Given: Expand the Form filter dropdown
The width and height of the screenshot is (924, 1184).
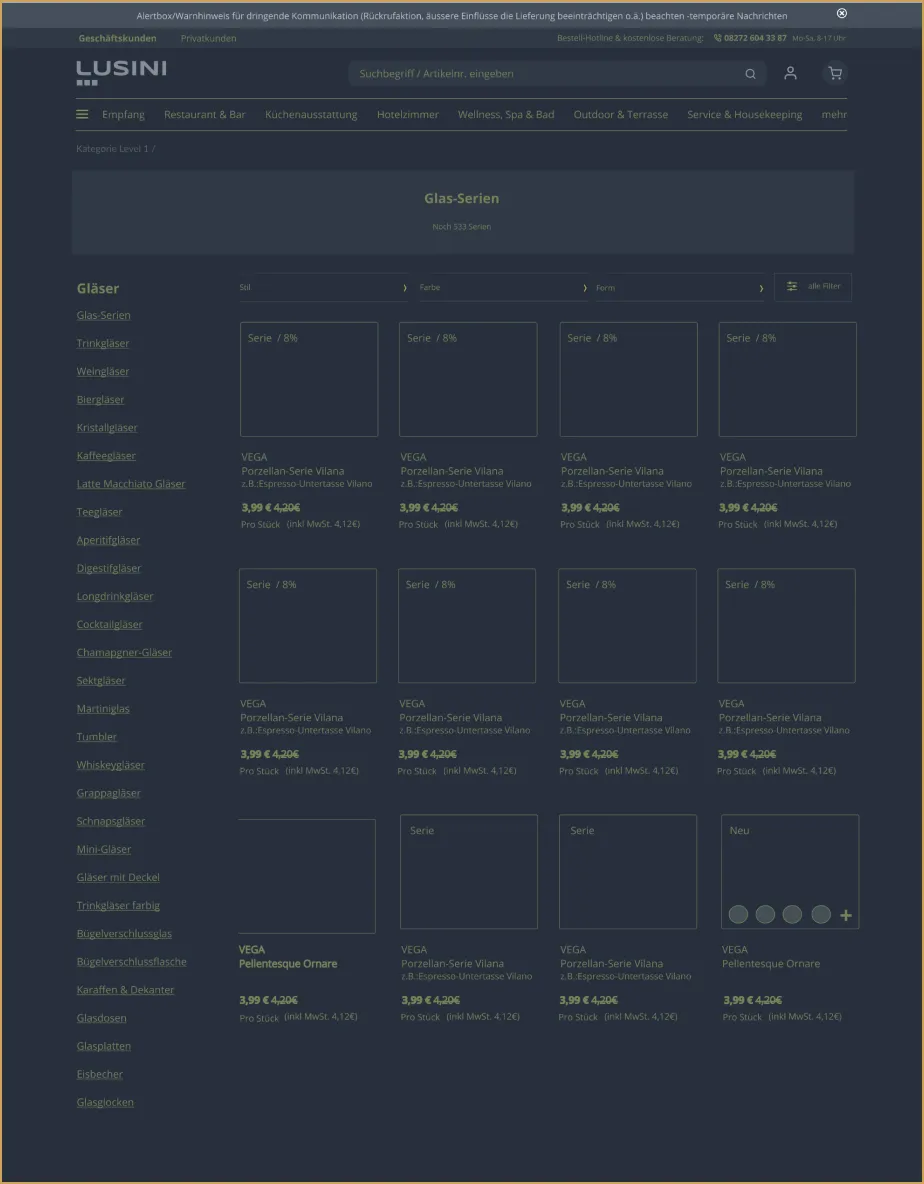Looking at the screenshot, I should click(x=680, y=288).
